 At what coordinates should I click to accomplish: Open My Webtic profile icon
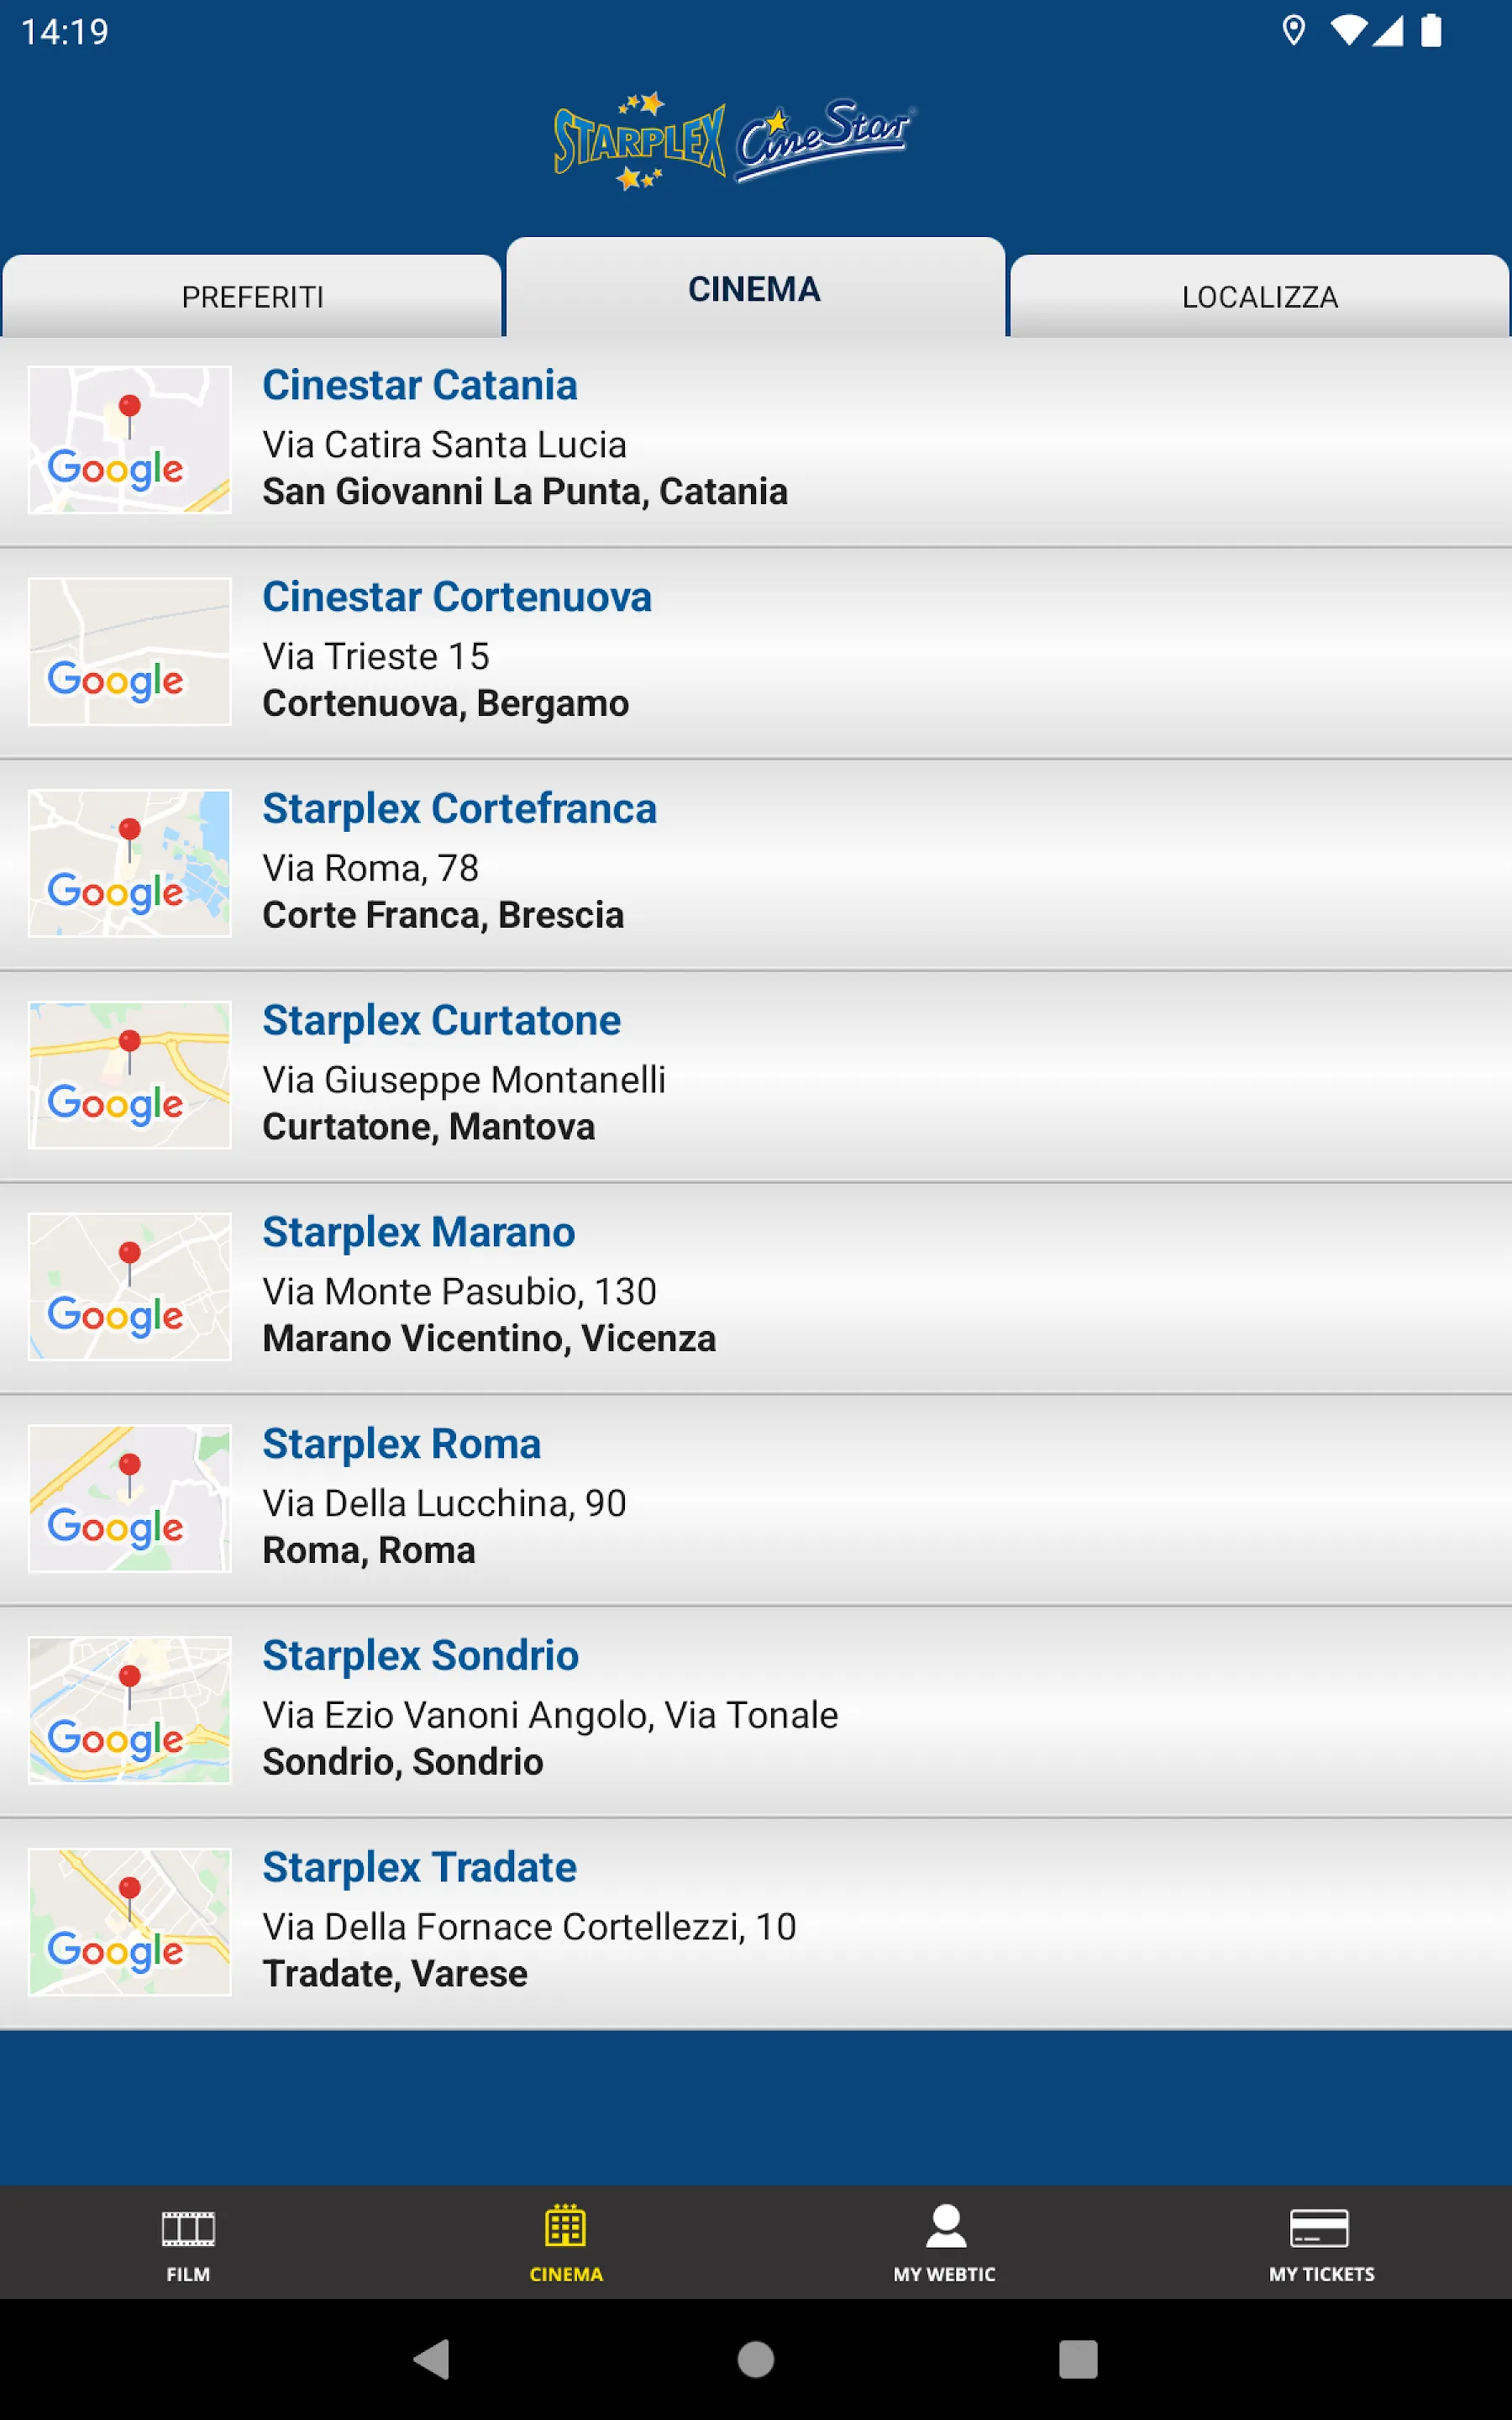tap(945, 2226)
